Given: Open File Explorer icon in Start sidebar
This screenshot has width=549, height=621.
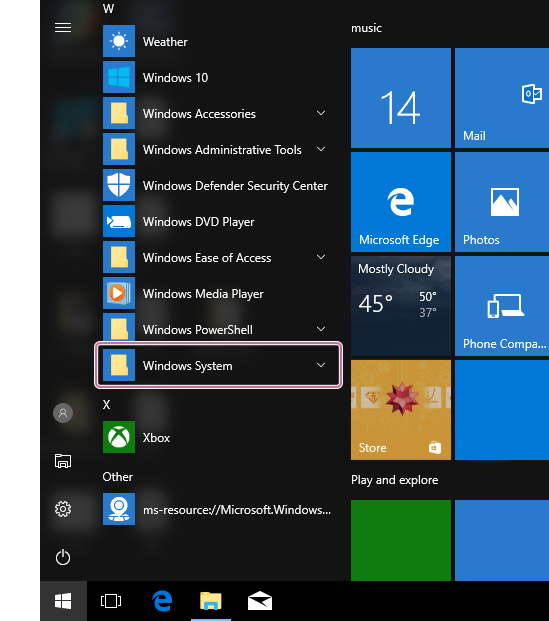Looking at the screenshot, I should pos(63,461).
